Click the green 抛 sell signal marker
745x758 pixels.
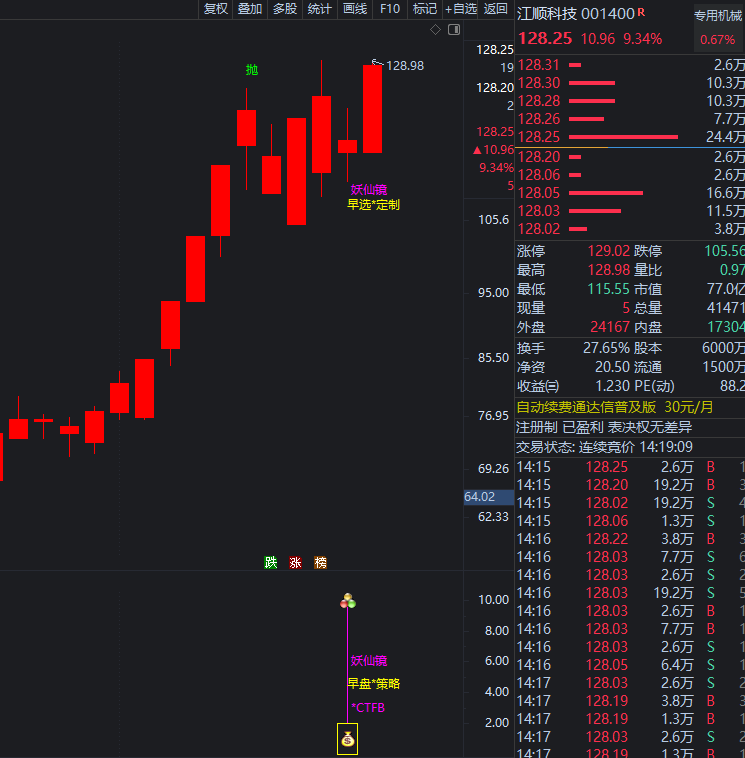tap(252, 70)
